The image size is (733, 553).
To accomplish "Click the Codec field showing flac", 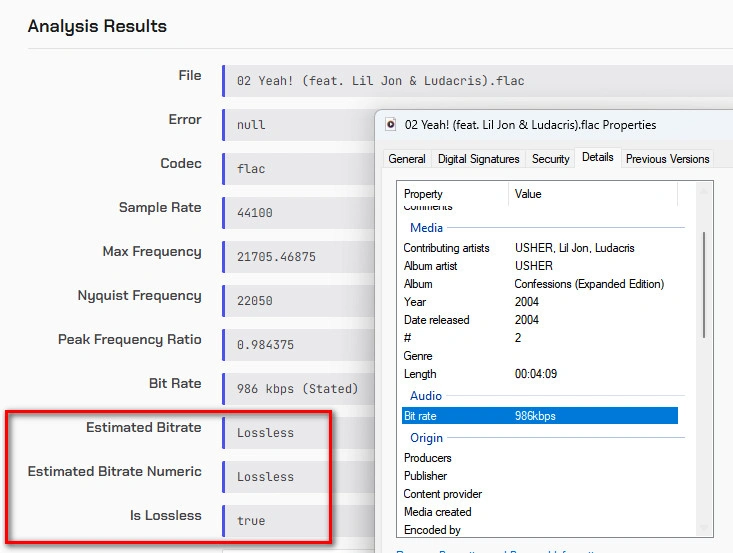I will coord(298,169).
